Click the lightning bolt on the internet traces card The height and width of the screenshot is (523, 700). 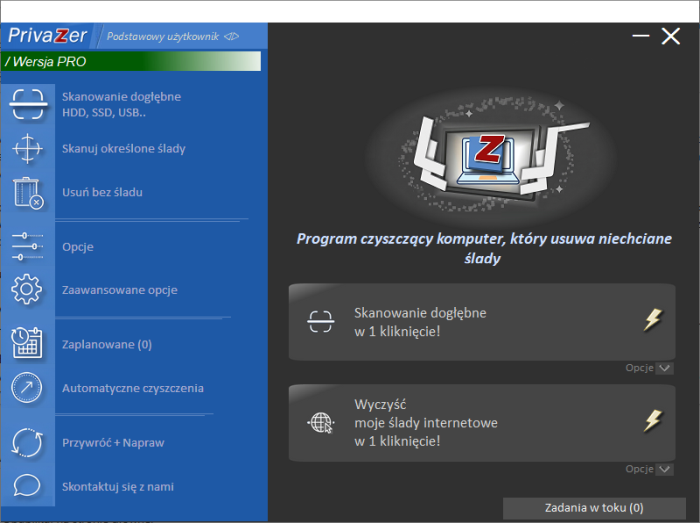pyautogui.click(x=653, y=420)
